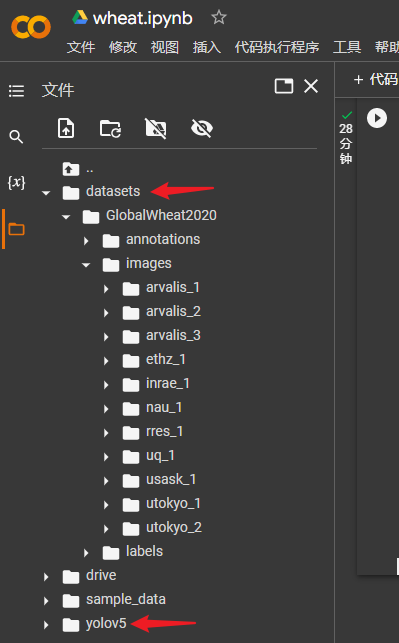Click the nau_1 folder icon
The height and width of the screenshot is (643, 399).
[x=131, y=409]
